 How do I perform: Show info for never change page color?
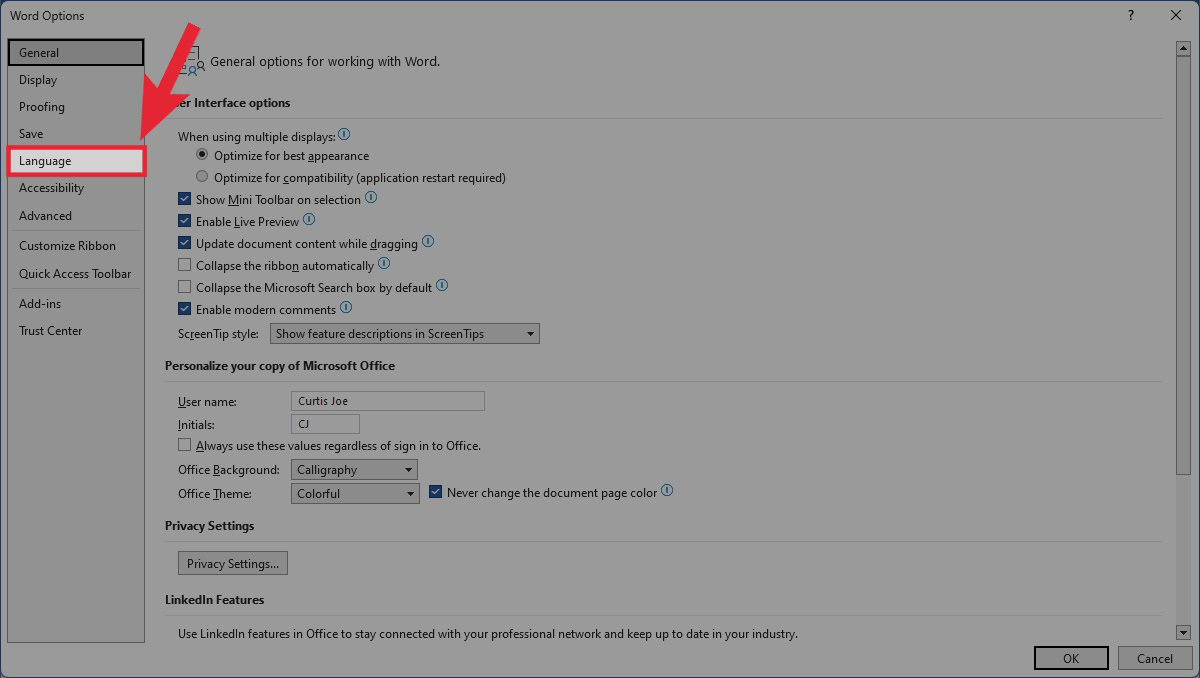coord(667,491)
